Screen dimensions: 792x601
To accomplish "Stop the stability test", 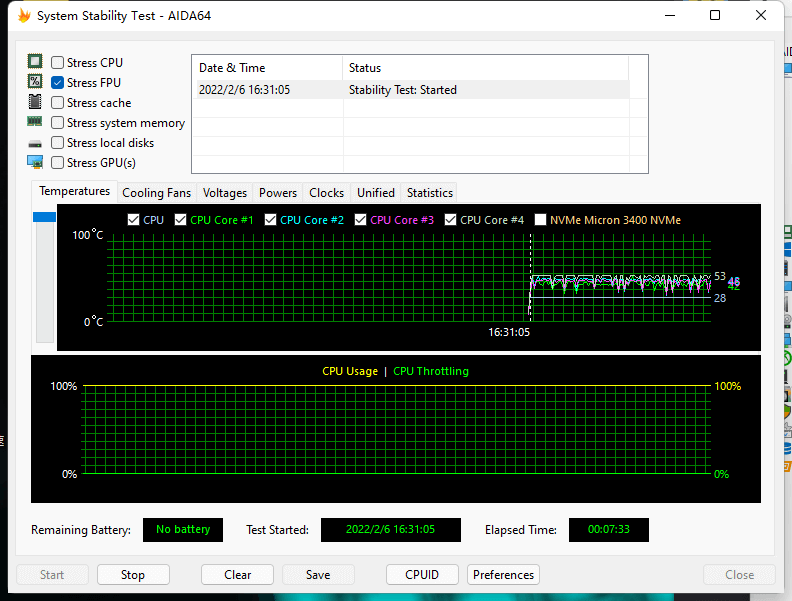I will point(133,575).
